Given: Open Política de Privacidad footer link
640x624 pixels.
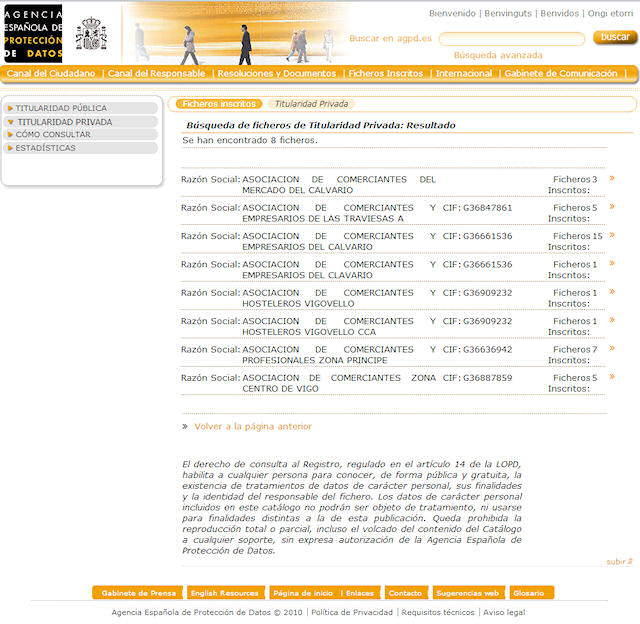Looking at the screenshot, I should pos(352,613).
